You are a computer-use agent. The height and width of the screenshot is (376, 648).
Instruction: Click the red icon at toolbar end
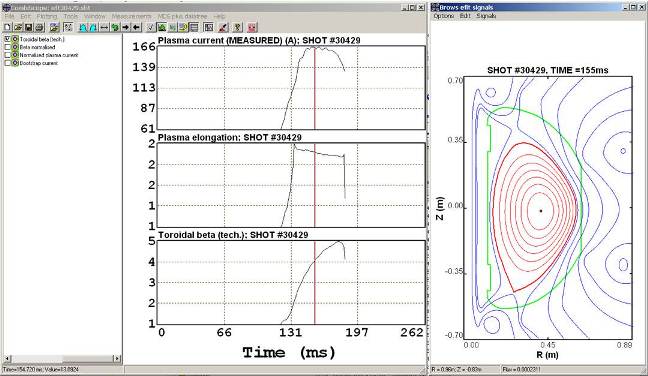tap(252, 27)
